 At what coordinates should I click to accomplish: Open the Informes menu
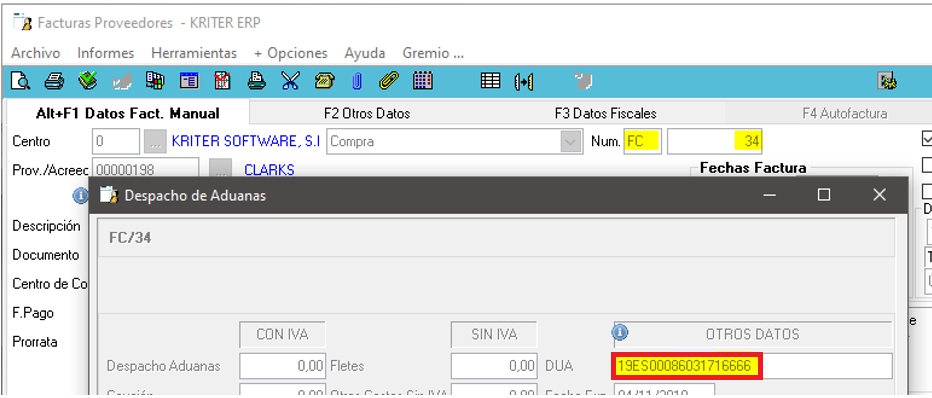click(106, 53)
